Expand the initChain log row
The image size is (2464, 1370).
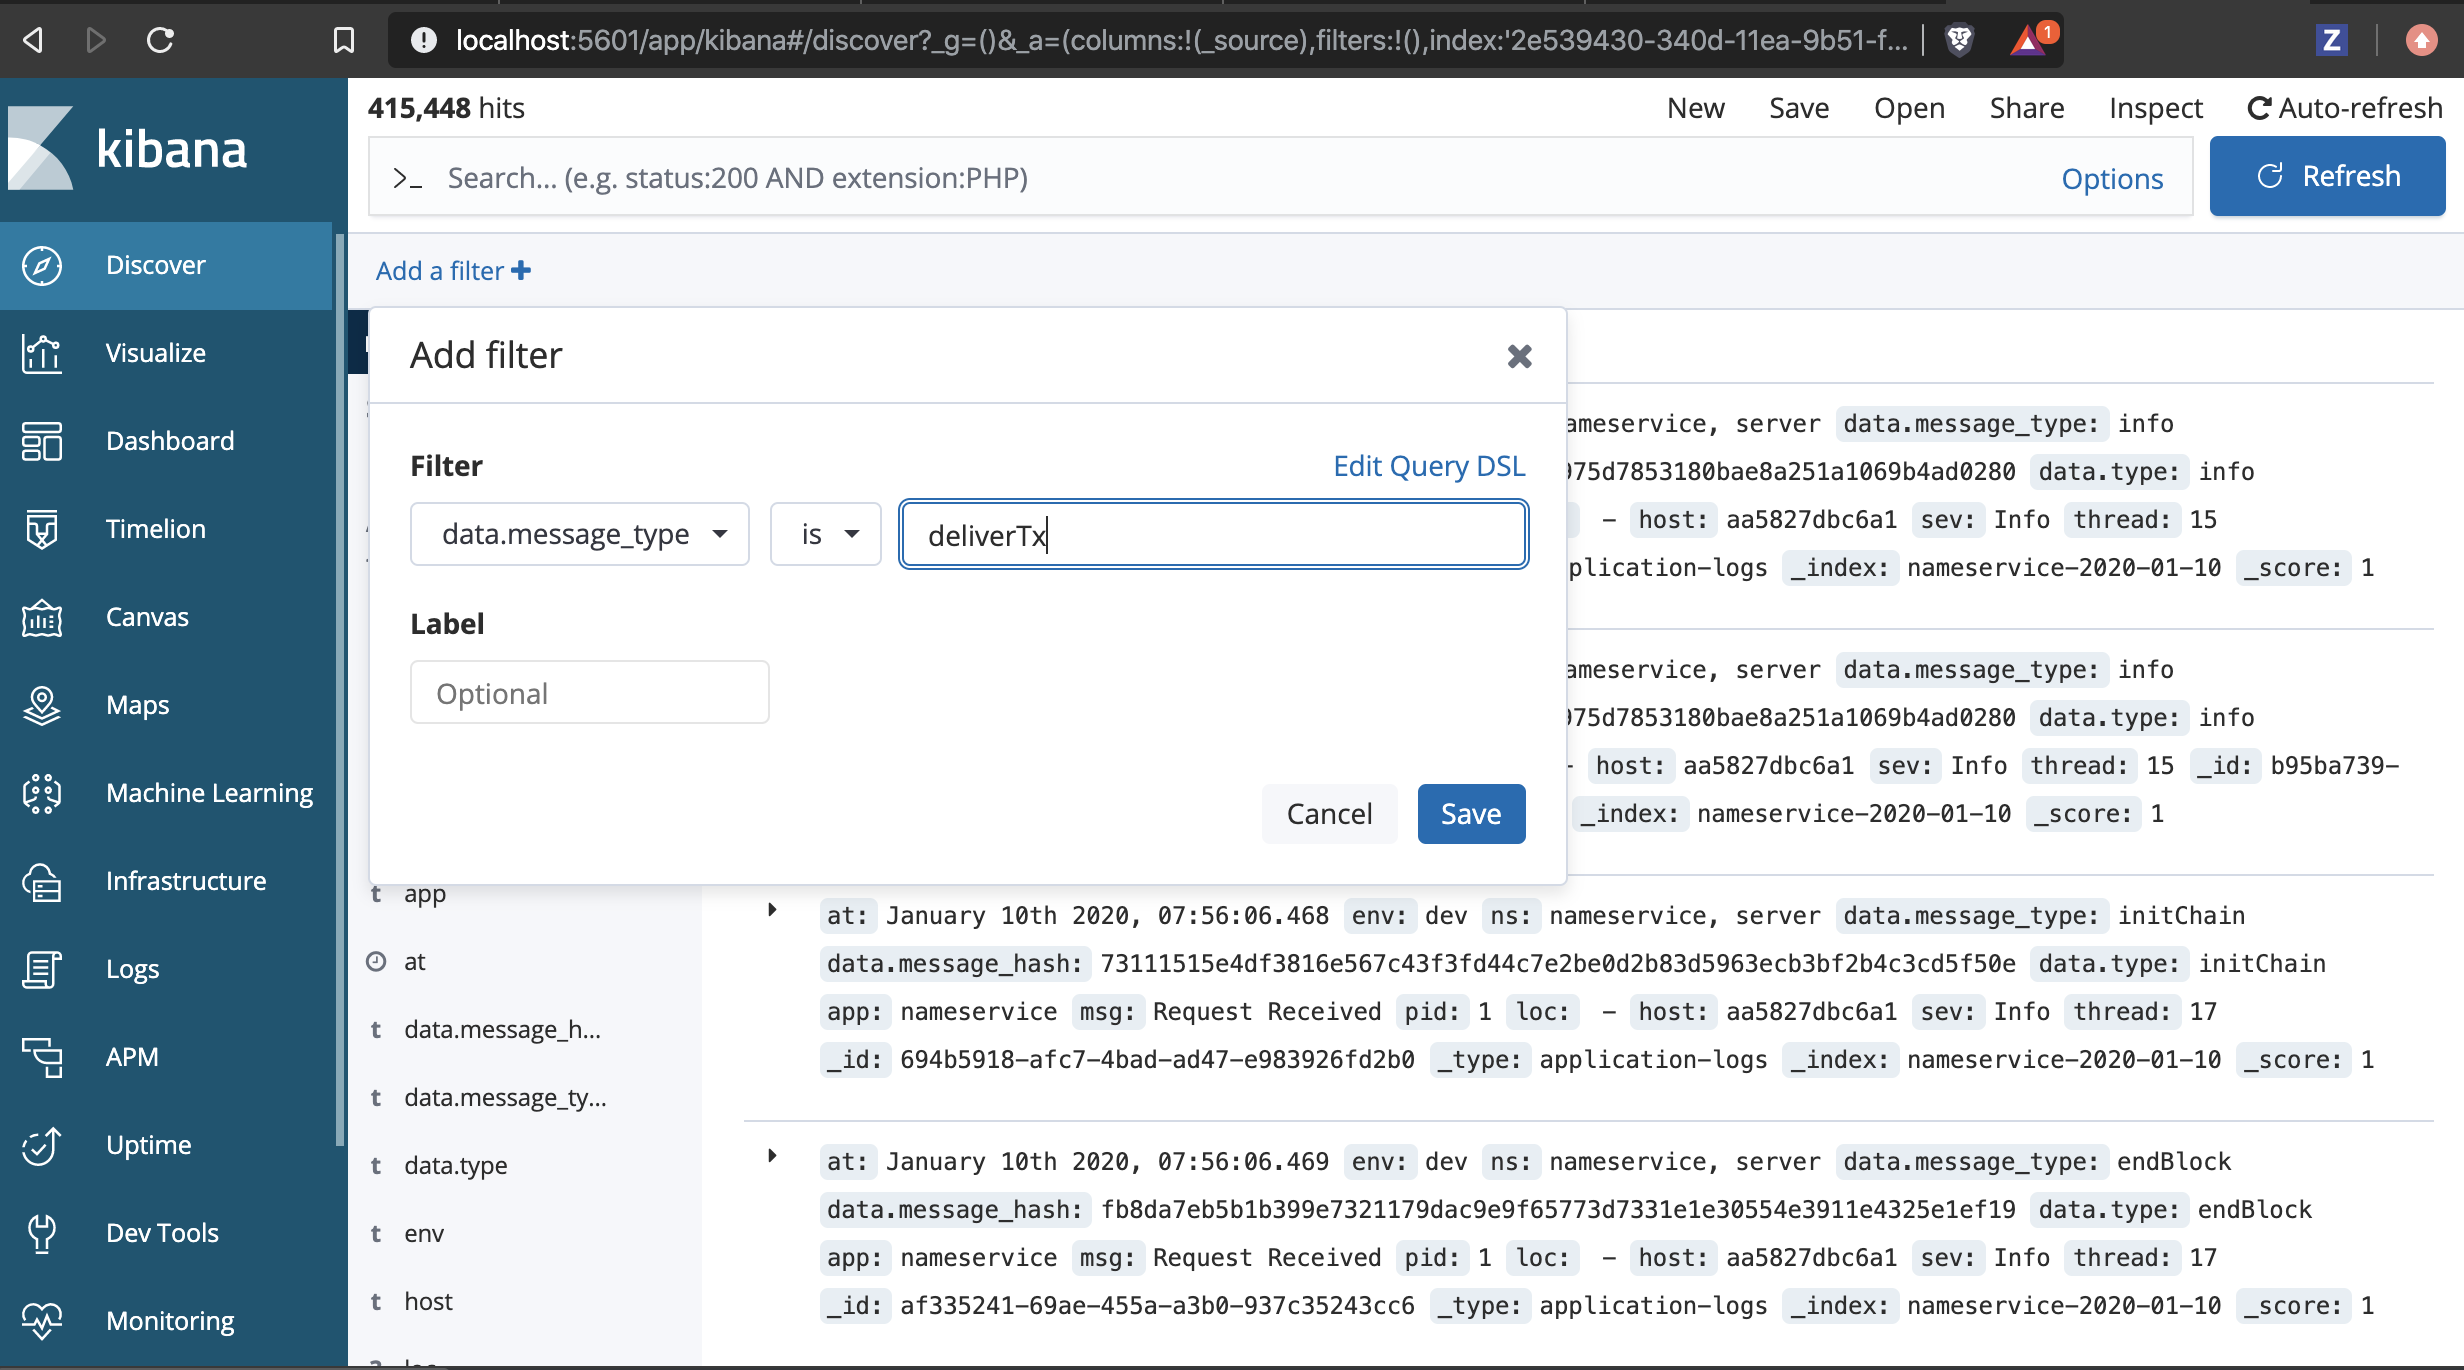click(772, 910)
